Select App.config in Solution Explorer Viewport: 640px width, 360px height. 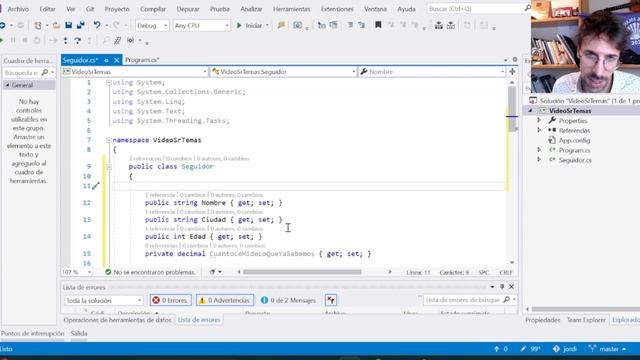coord(574,140)
